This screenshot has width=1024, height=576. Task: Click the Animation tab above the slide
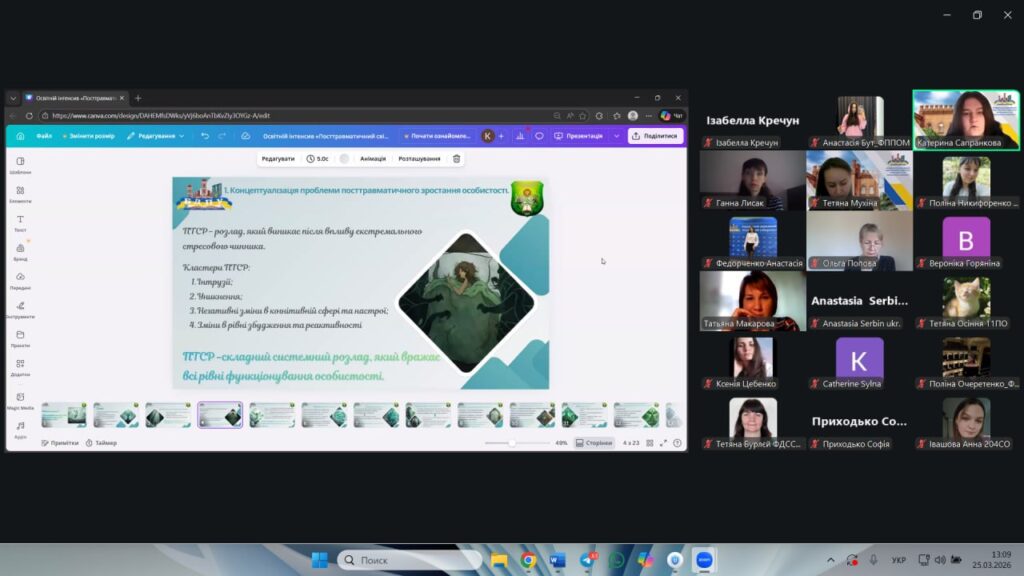coord(373,158)
